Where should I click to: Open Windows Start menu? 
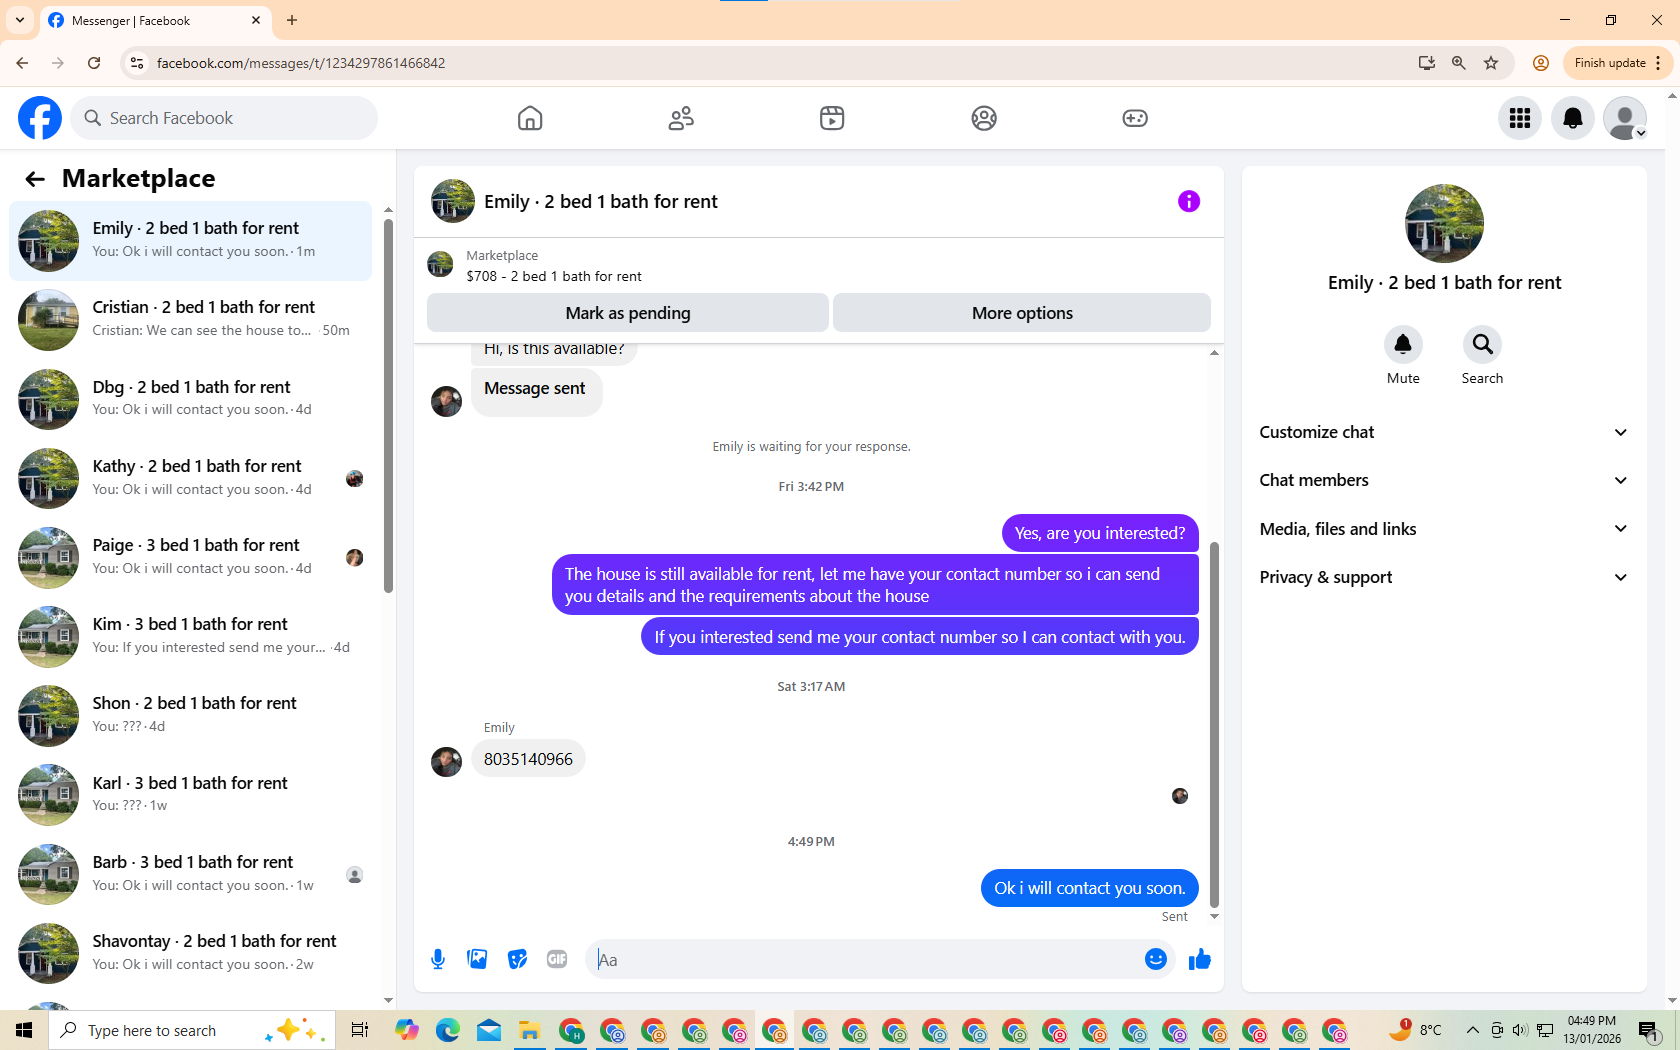24,1030
